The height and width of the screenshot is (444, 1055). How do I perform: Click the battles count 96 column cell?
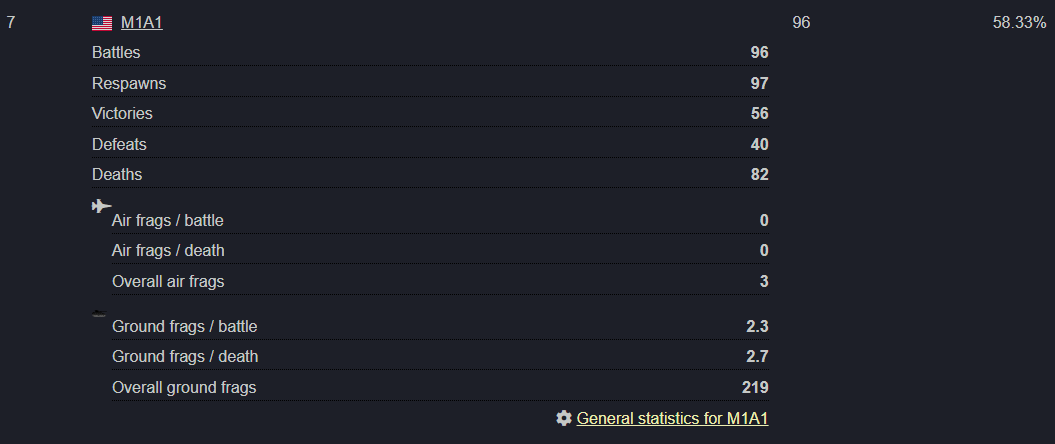coord(801,23)
